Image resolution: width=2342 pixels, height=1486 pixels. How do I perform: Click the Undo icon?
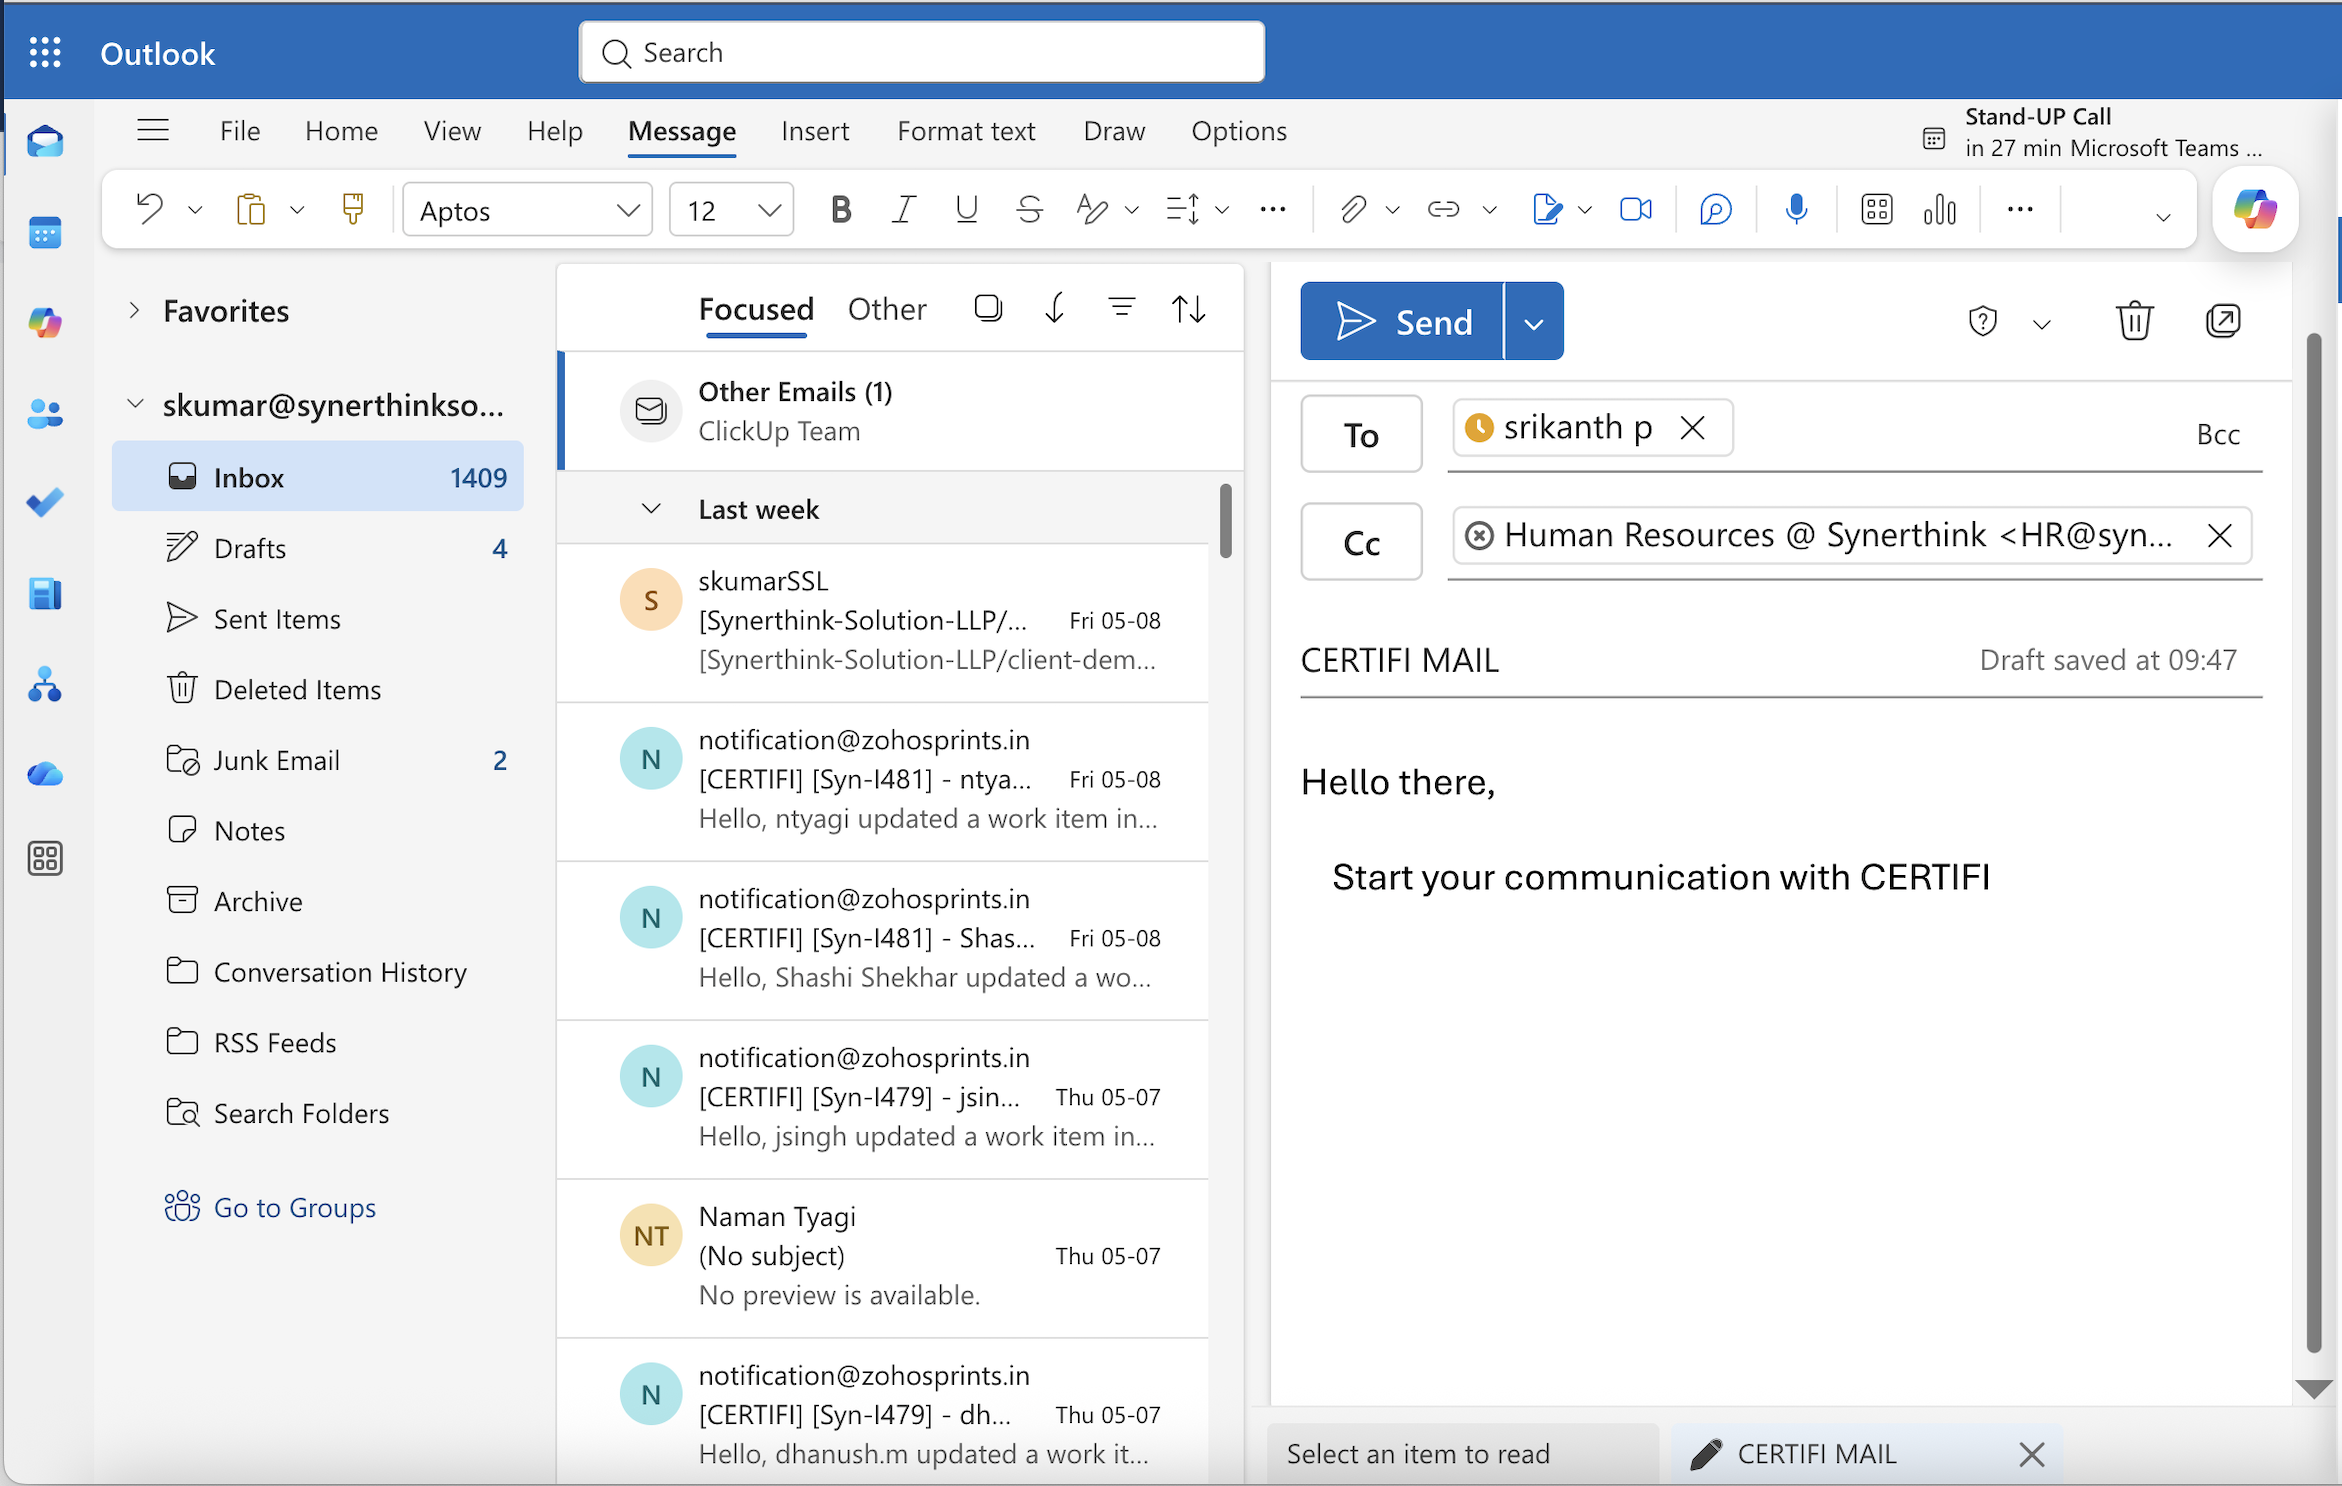[150, 209]
